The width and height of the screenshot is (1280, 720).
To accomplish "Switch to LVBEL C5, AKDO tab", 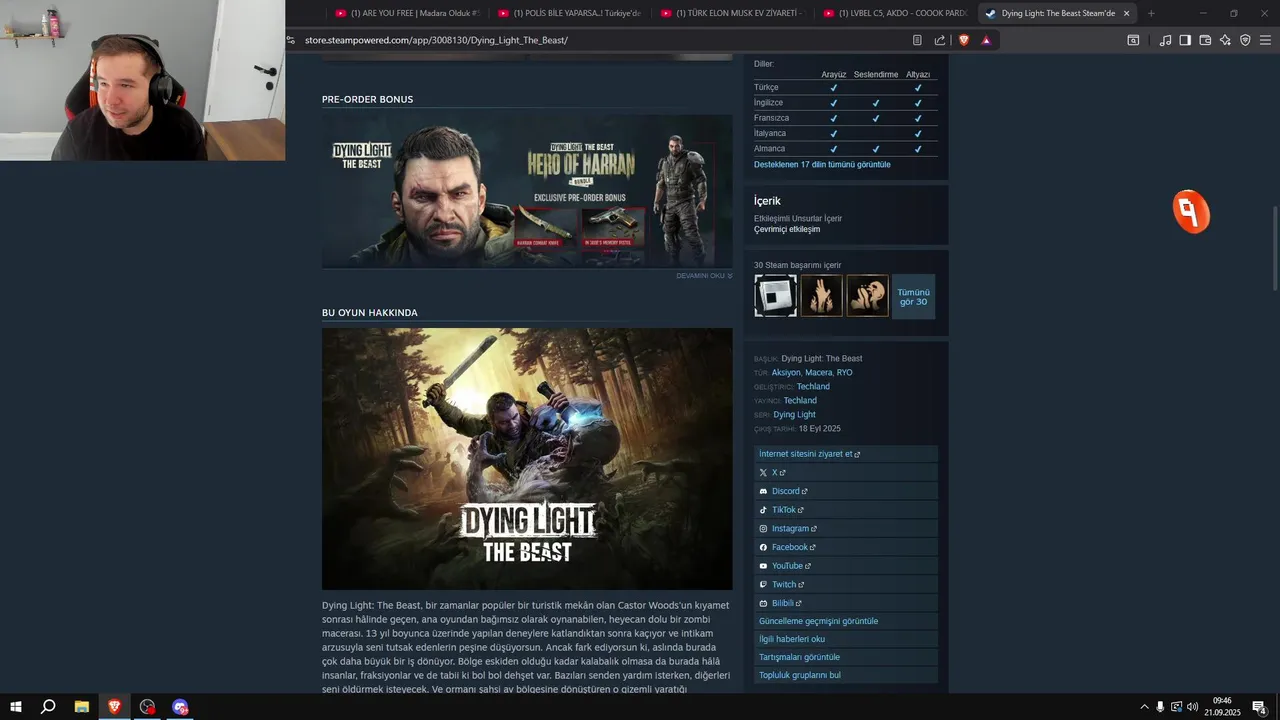I will click(895, 13).
